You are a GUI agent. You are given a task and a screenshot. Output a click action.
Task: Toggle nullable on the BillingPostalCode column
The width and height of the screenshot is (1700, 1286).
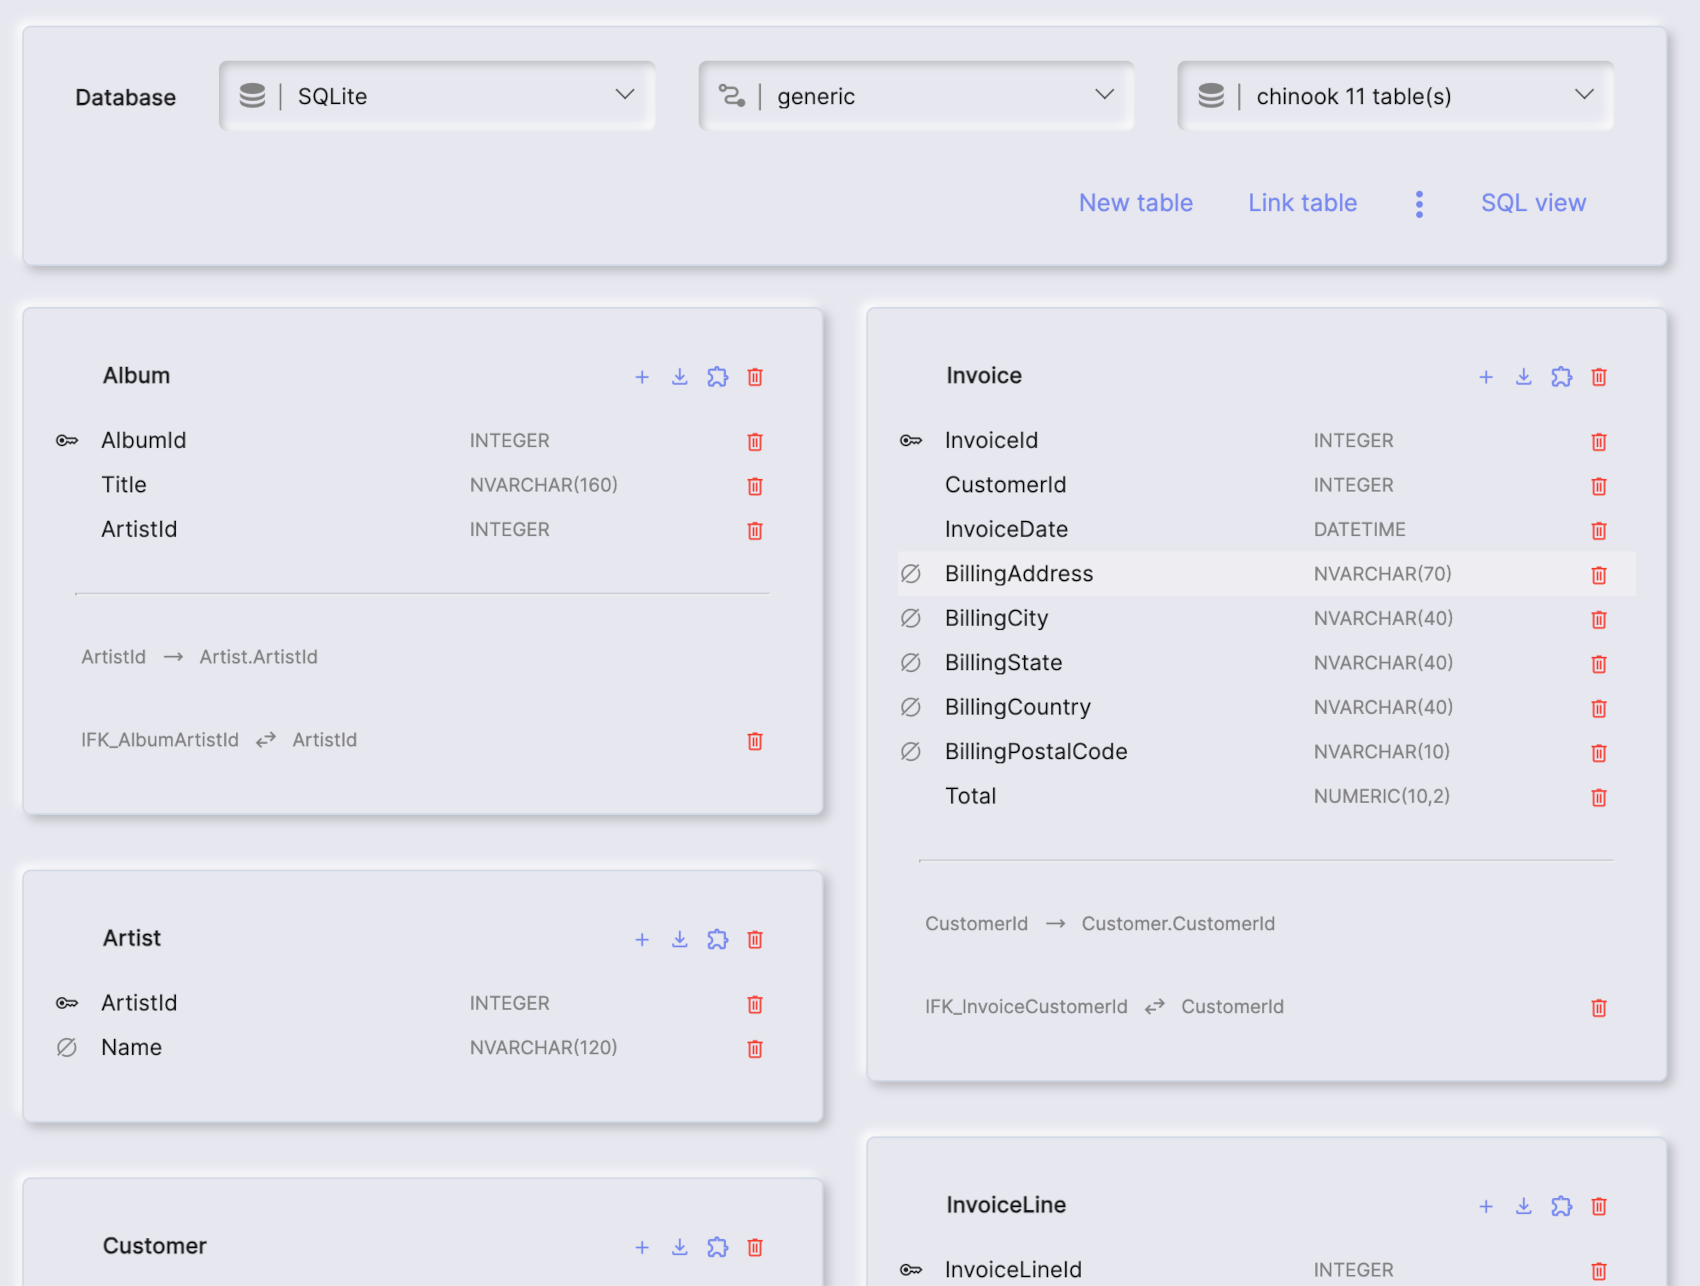pos(911,751)
